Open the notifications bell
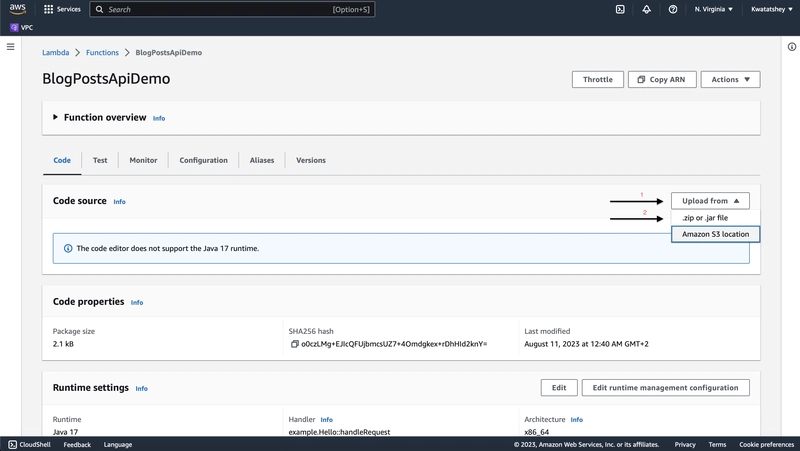This screenshot has width=800, height=451. coord(646,9)
